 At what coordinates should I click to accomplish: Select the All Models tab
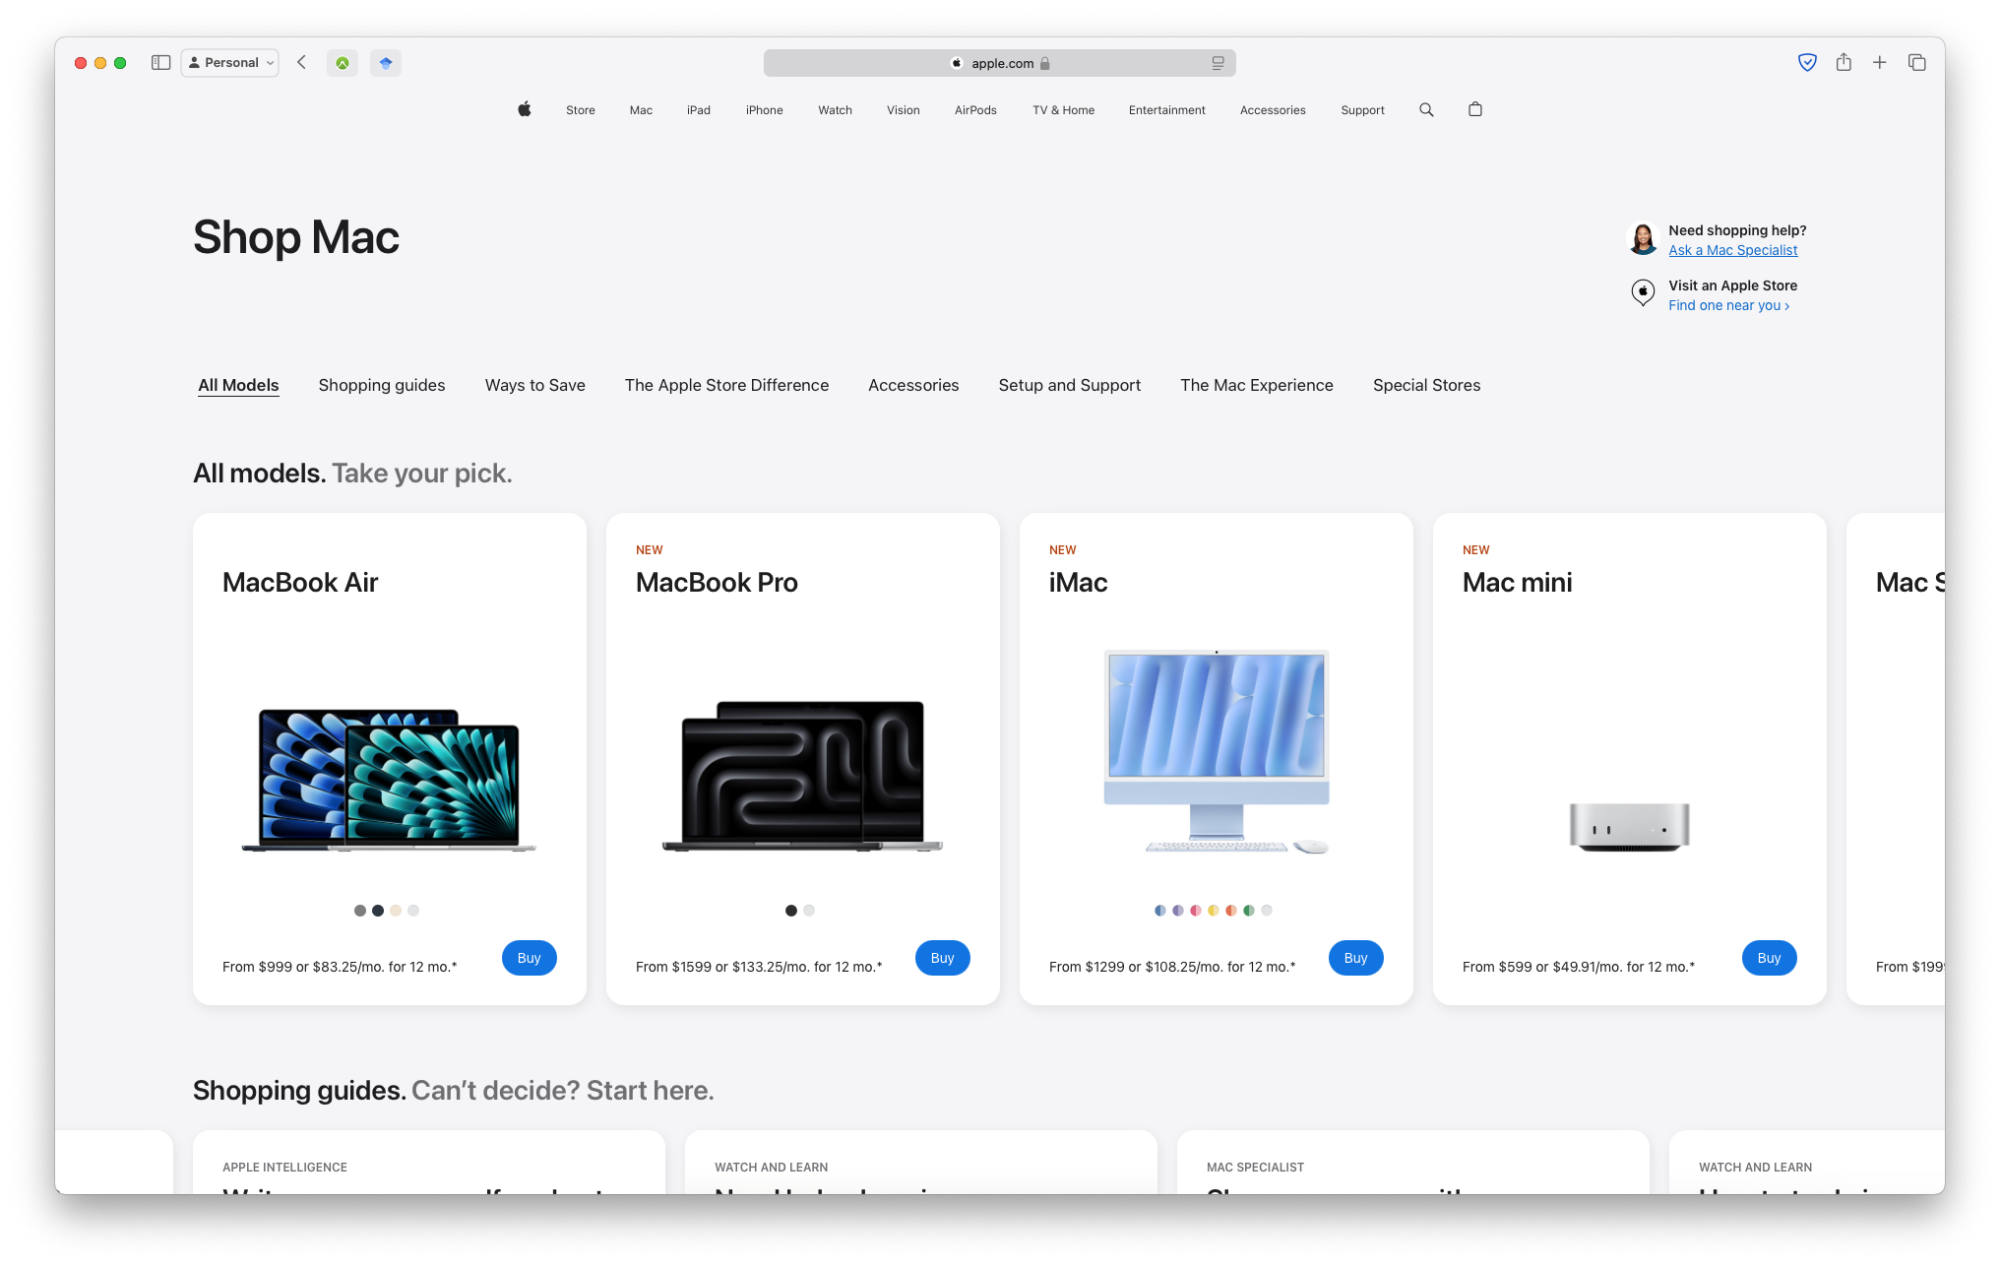click(238, 385)
